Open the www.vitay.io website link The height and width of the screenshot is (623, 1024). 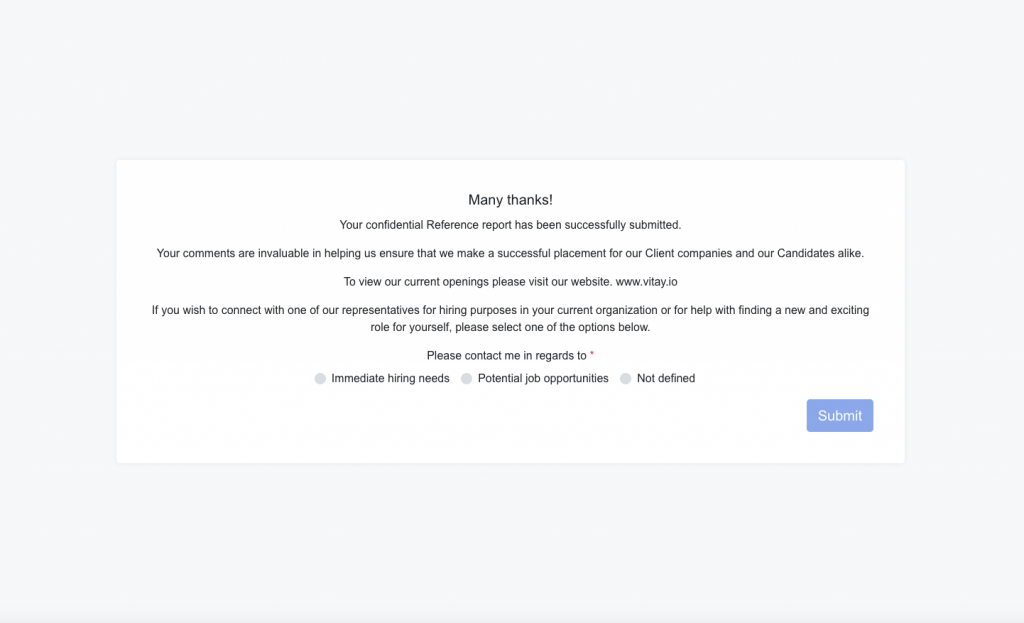(x=647, y=282)
